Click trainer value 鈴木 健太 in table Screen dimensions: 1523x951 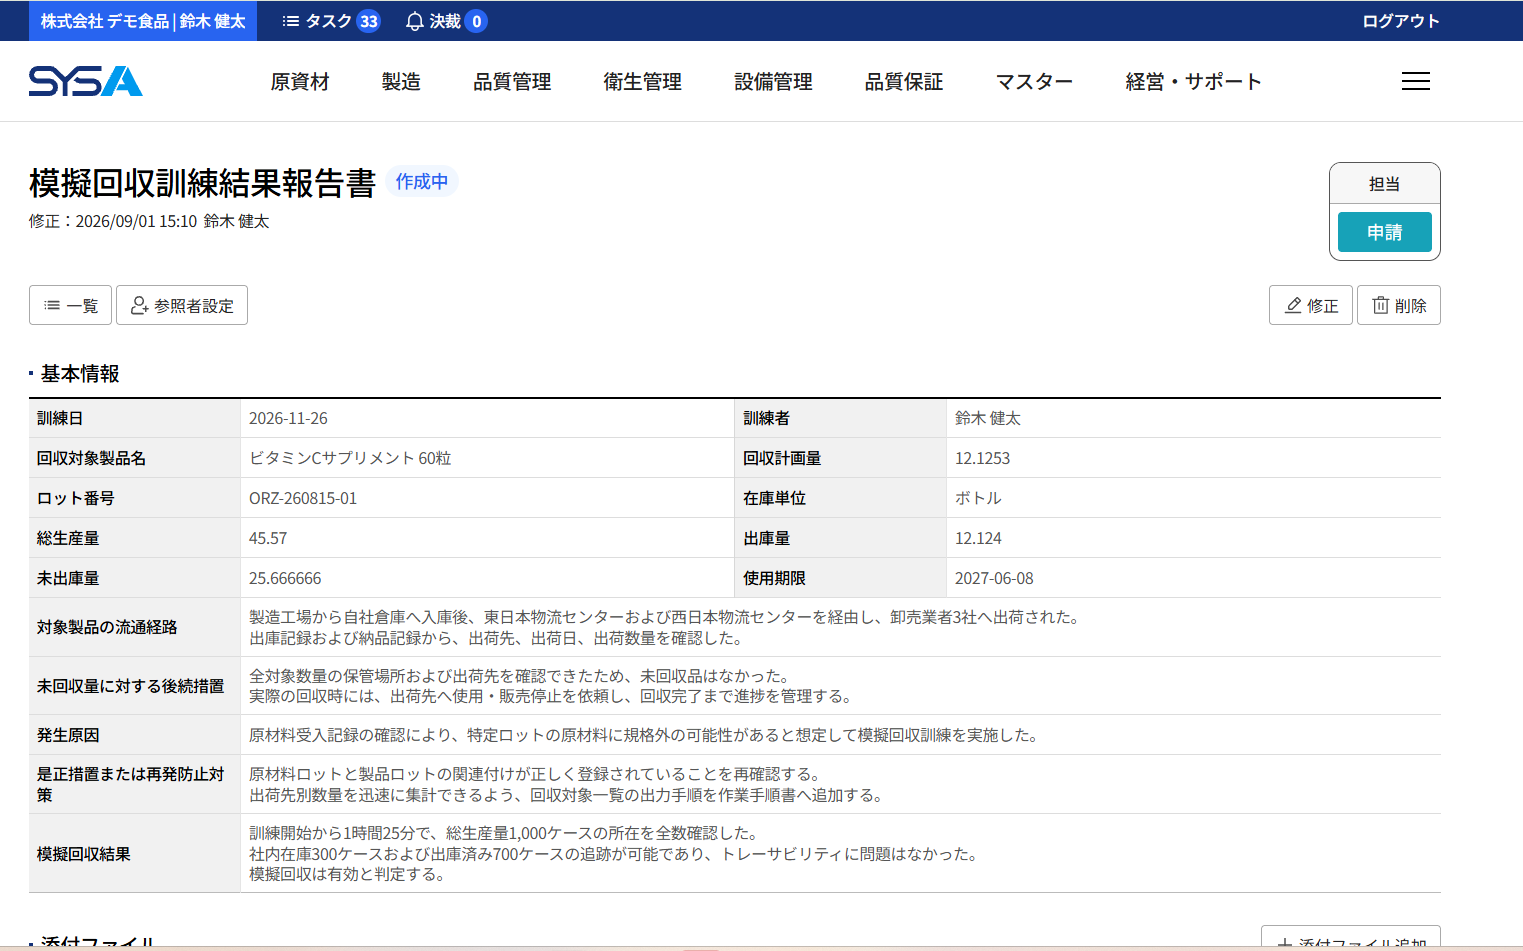click(988, 418)
